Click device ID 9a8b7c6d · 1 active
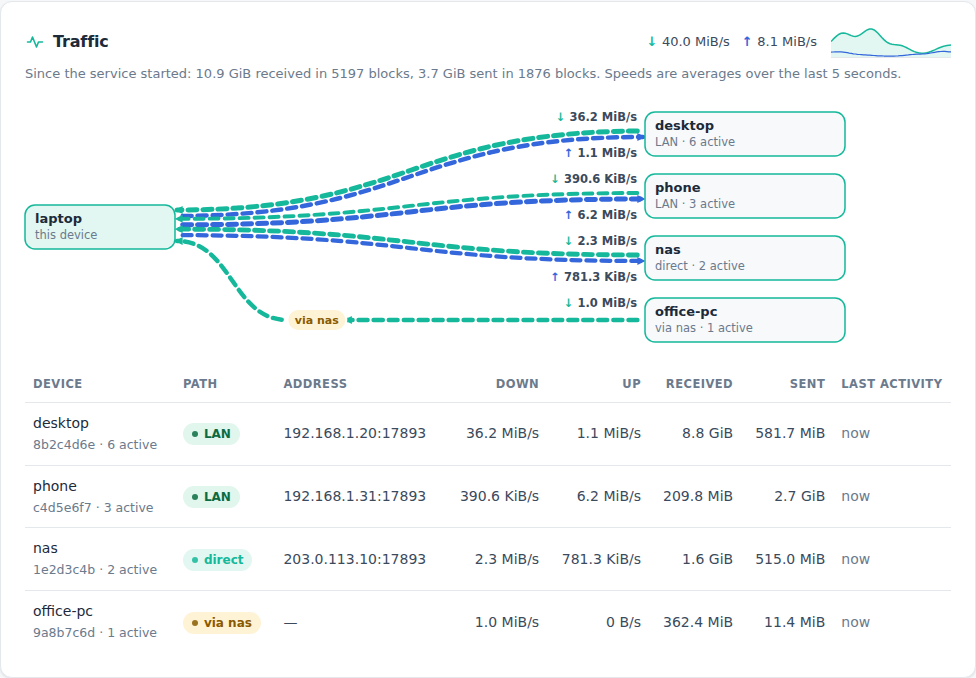 click(x=95, y=633)
